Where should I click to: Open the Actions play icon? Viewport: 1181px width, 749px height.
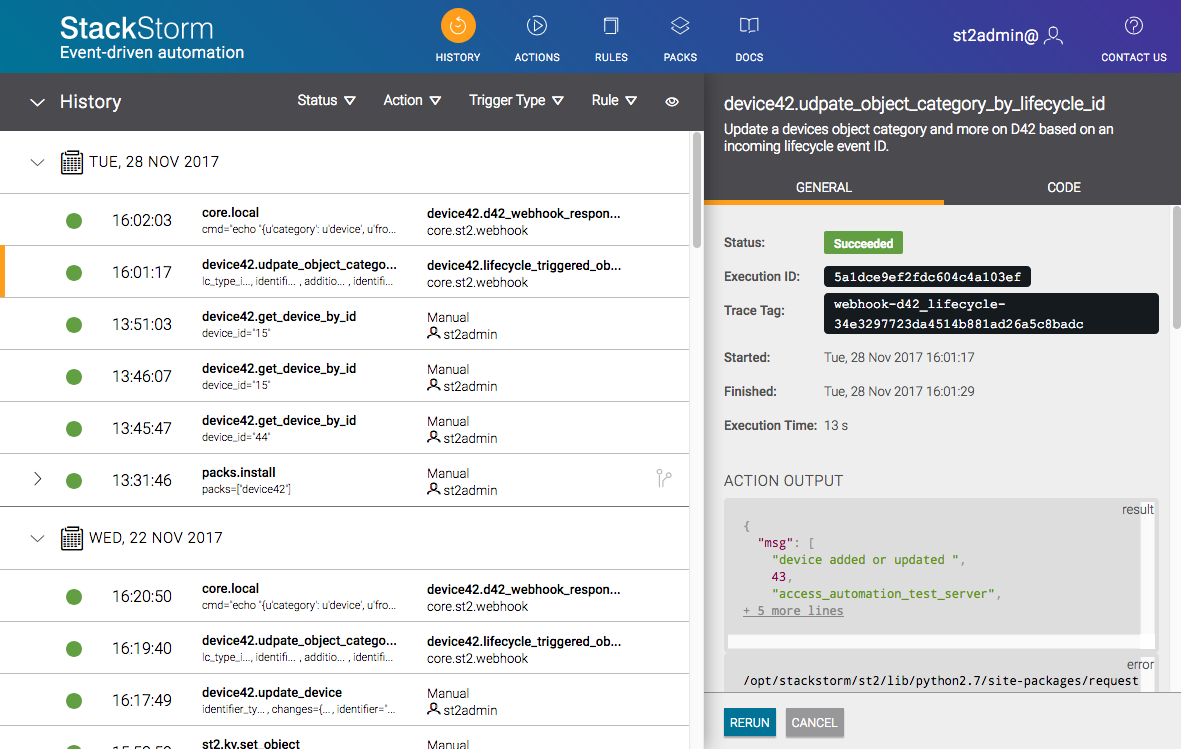tap(536, 26)
